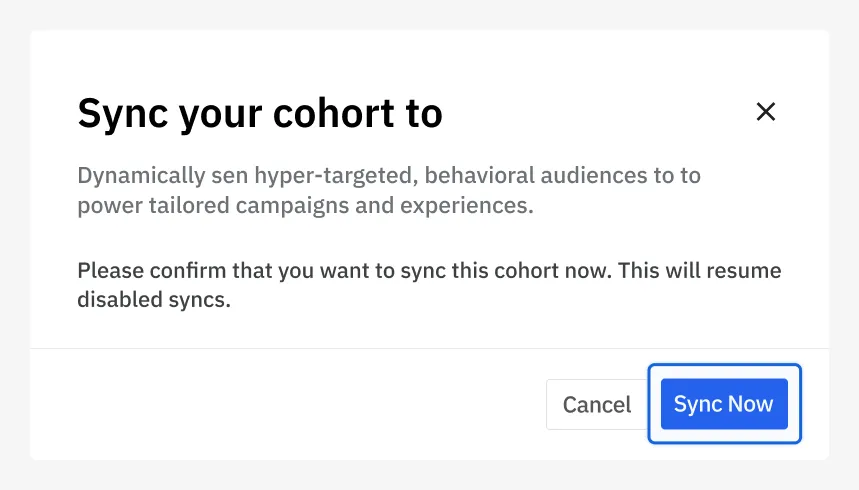Click 'behavioral audiences' in the gray description
This screenshot has width=859, height=490.
(536, 176)
